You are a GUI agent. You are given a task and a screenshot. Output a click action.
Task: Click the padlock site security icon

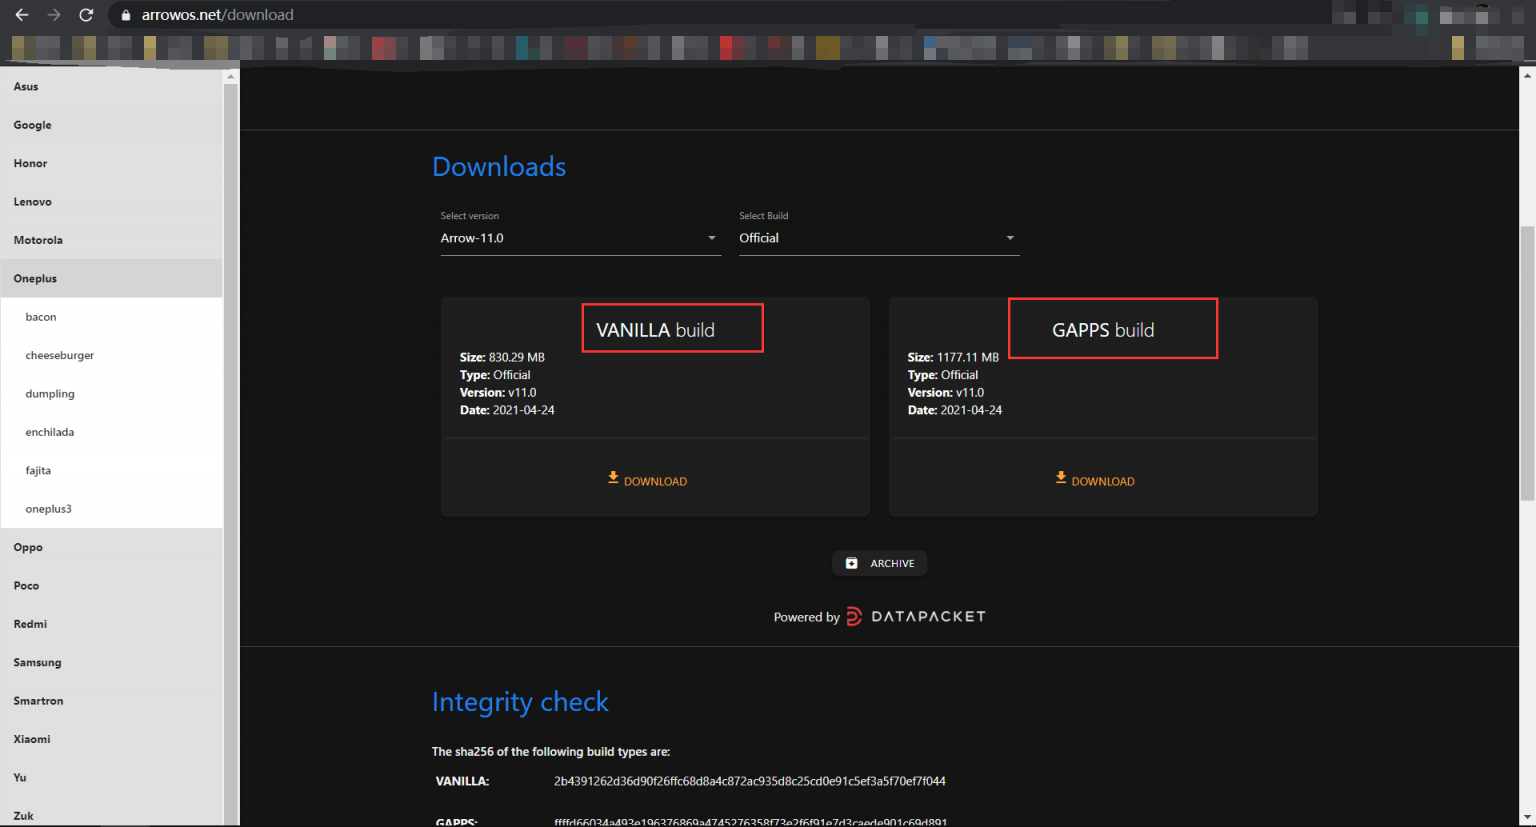(x=125, y=15)
